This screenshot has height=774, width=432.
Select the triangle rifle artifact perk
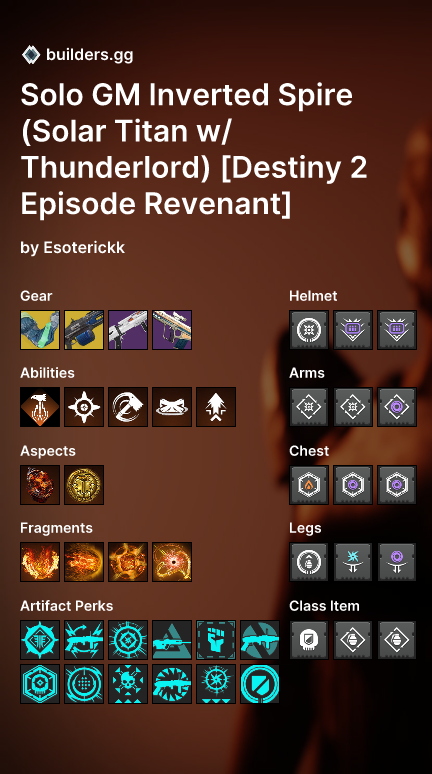click(x=172, y=640)
